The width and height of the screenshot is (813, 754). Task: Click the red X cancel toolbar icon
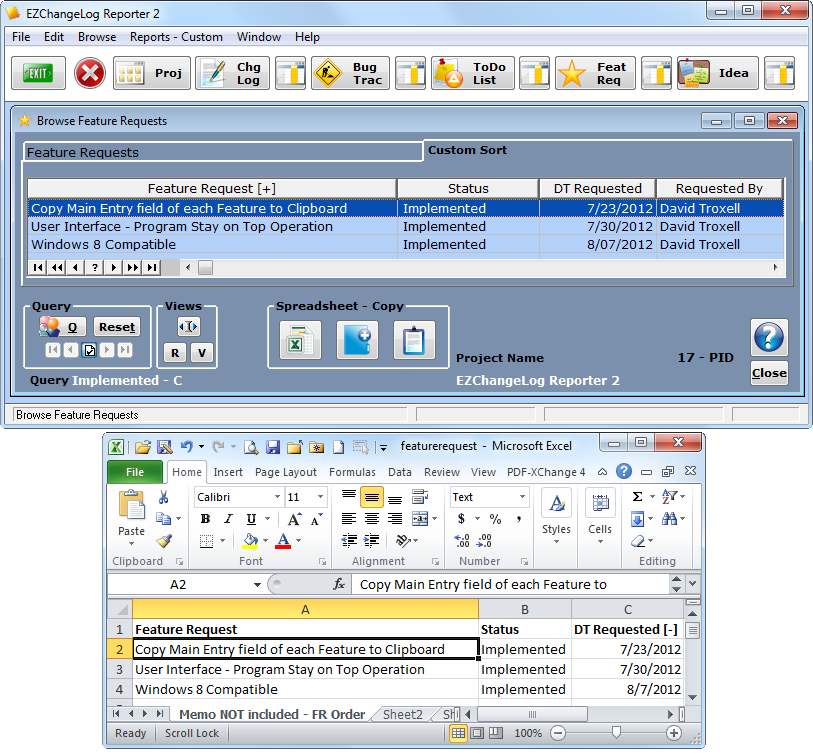pyautogui.click(x=89, y=73)
